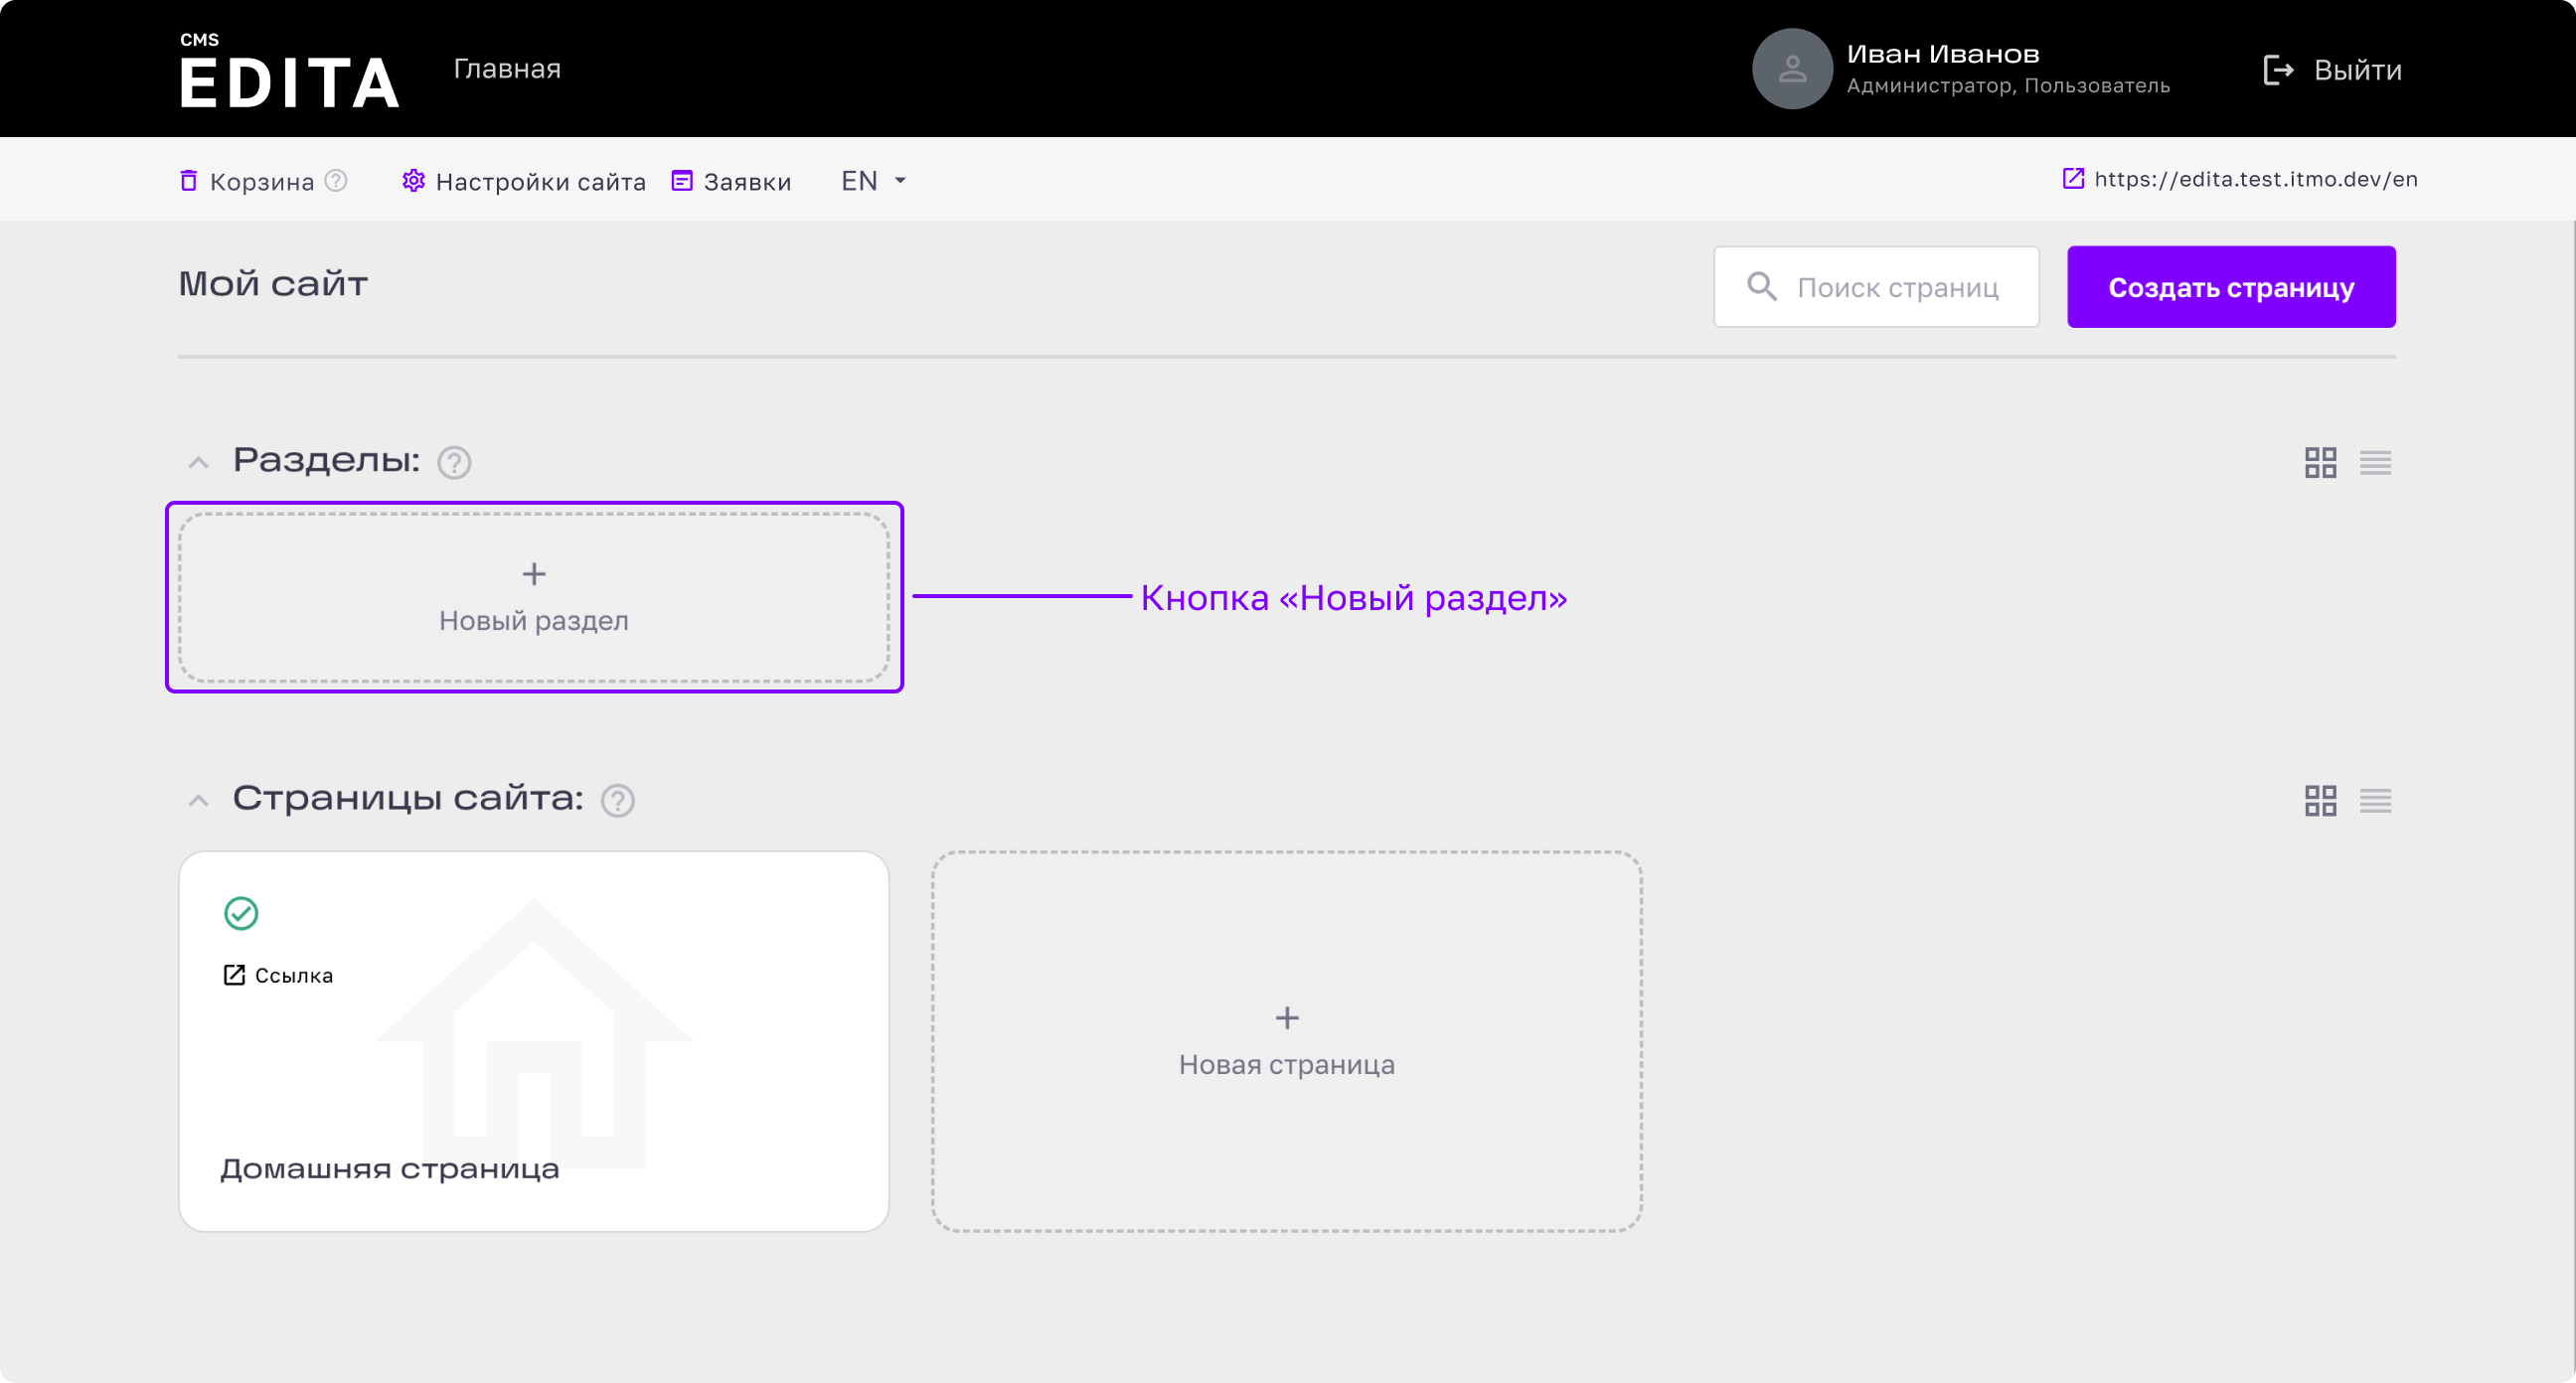Open the edita.test.itmo.dev/en site link
Viewport: 2576px width, 1383px height.
click(2240, 179)
